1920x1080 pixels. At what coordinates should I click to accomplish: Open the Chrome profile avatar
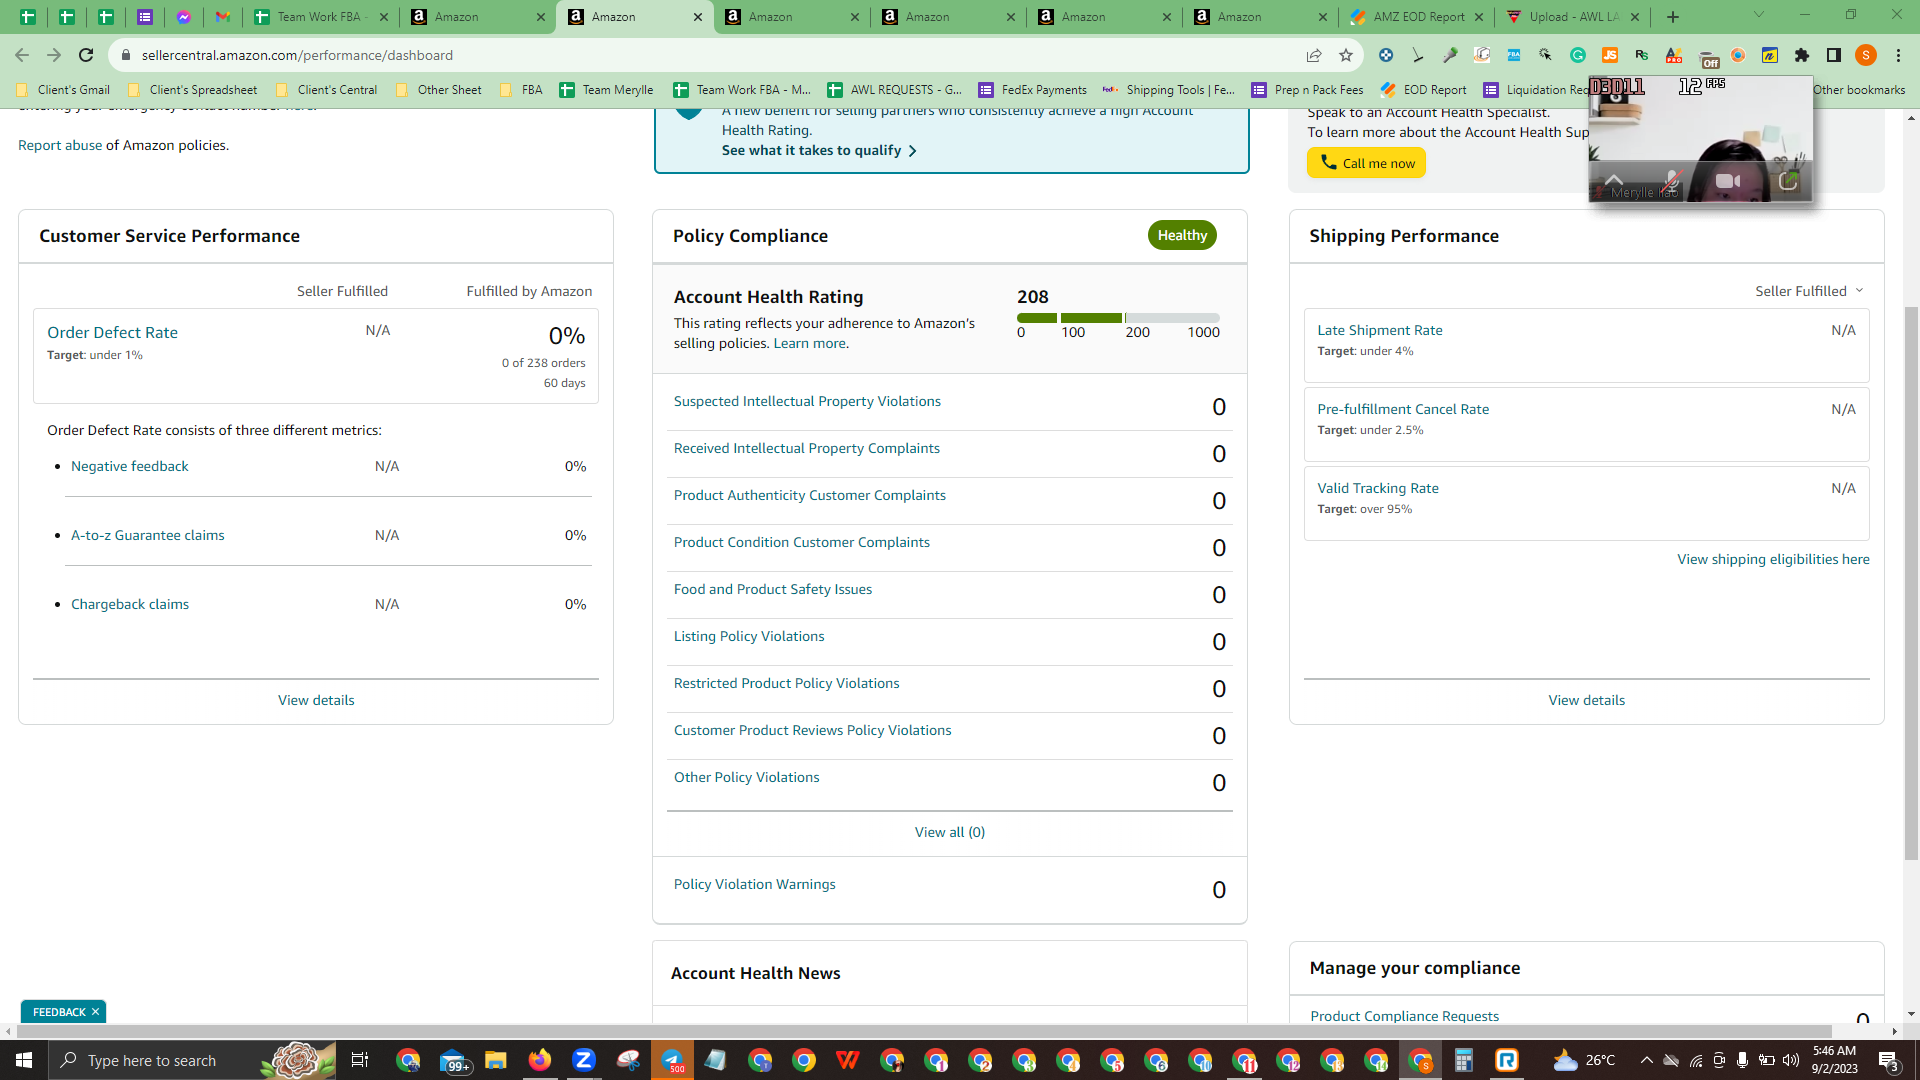(x=1866, y=55)
